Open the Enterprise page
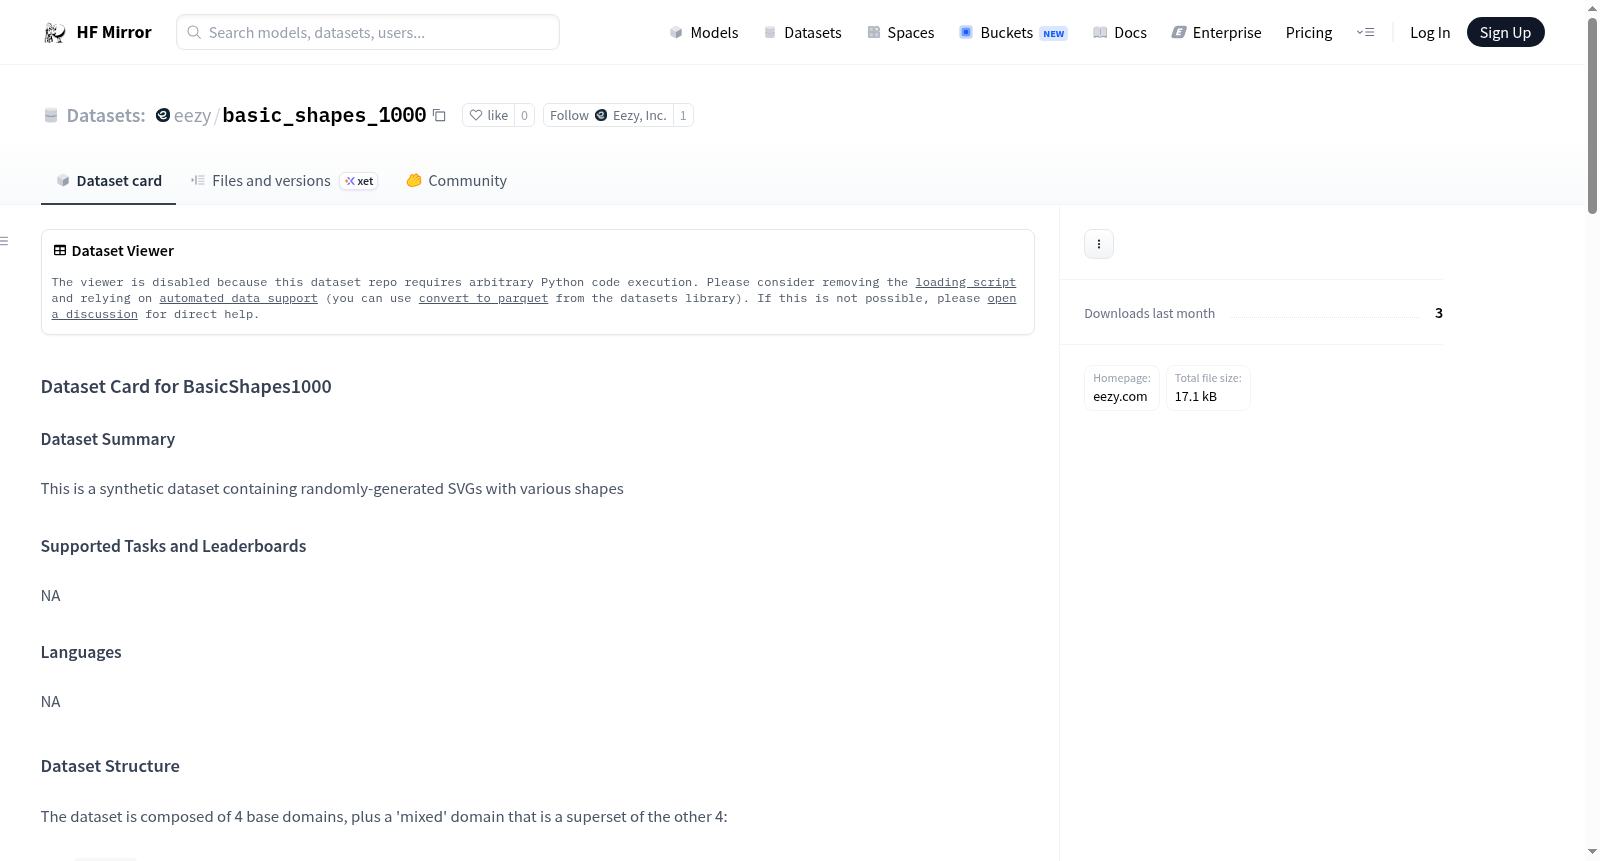 coord(1216,32)
